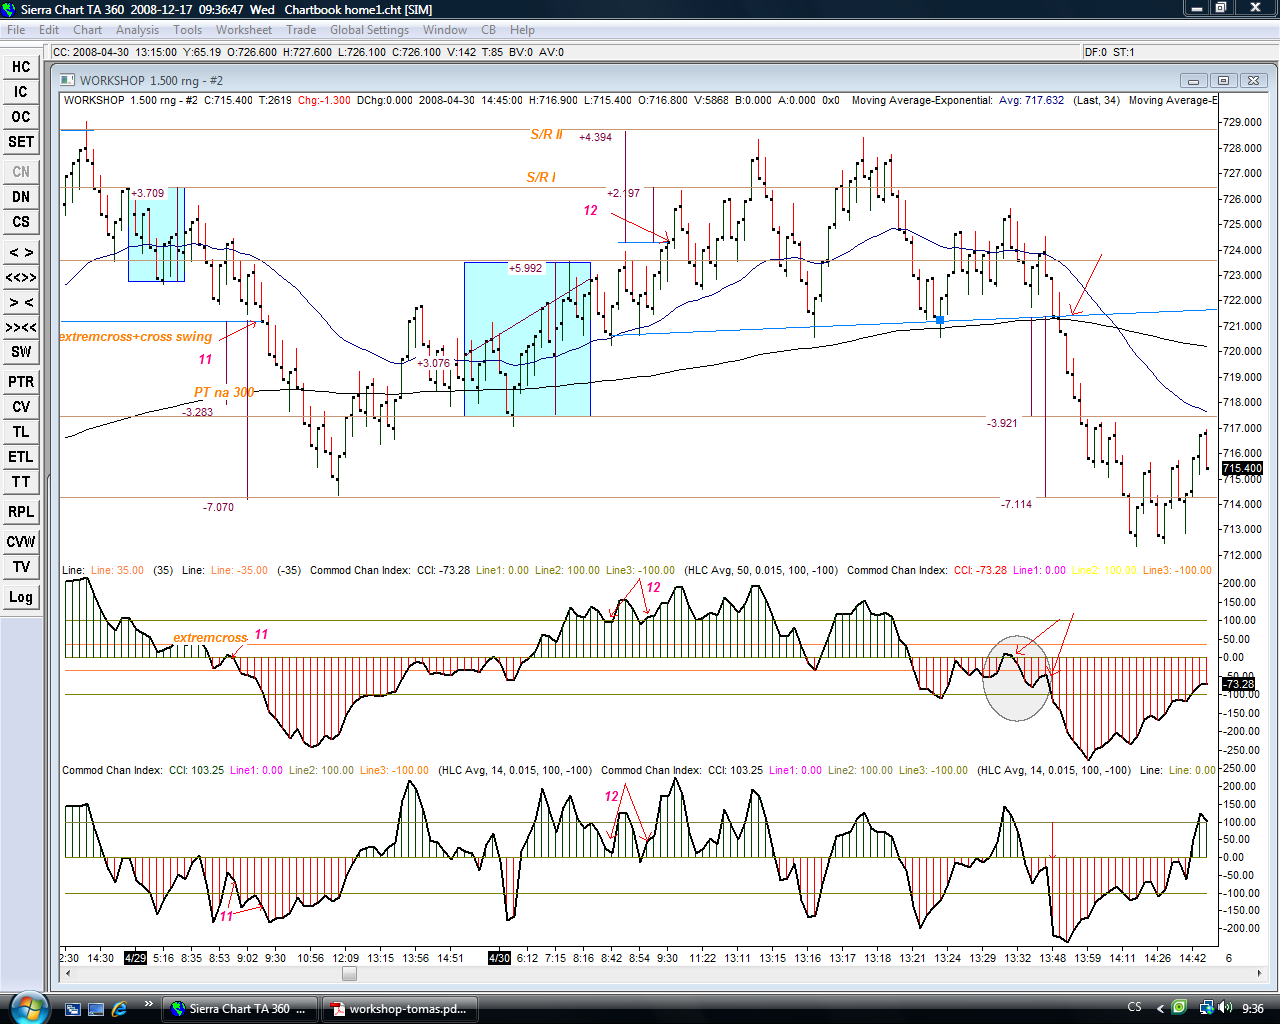This screenshot has height=1024, width=1280.
Task: Click the RPL replay button
Action: [x=21, y=512]
